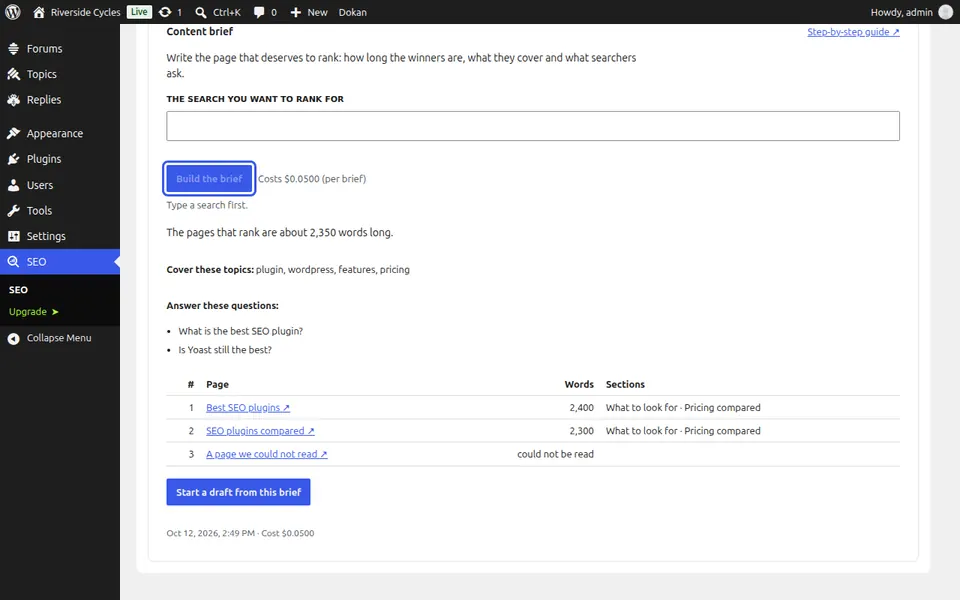The width and height of the screenshot is (960, 600).
Task: Open the Step-by-step guide link
Action: click(853, 32)
